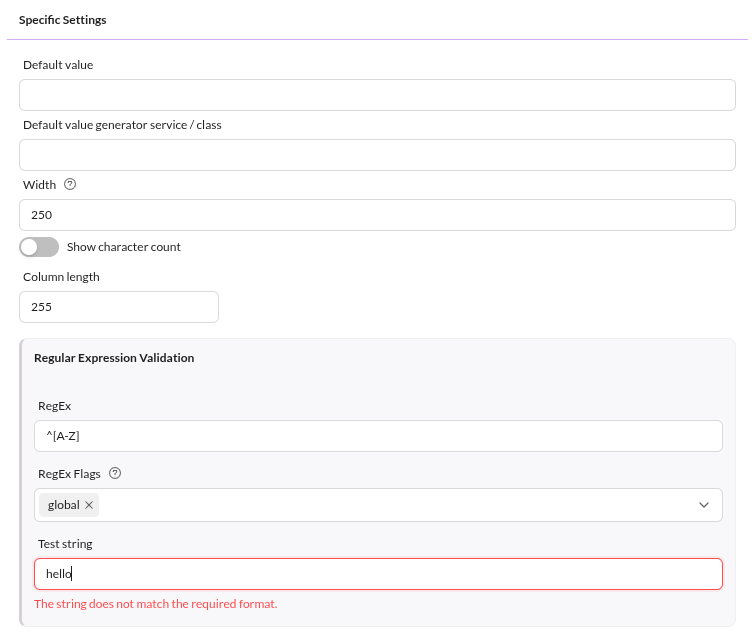Image resolution: width=754 pixels, height=634 pixels.
Task: Click the Width help question-mark icon
Action: (x=70, y=184)
